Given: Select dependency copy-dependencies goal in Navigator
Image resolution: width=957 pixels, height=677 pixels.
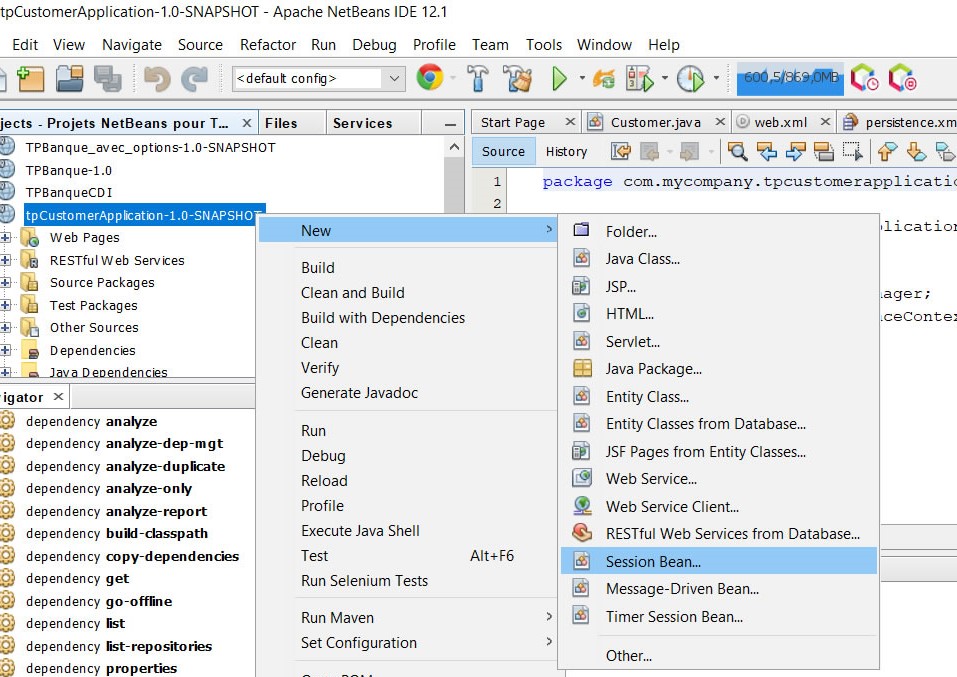Looking at the screenshot, I should [132, 556].
